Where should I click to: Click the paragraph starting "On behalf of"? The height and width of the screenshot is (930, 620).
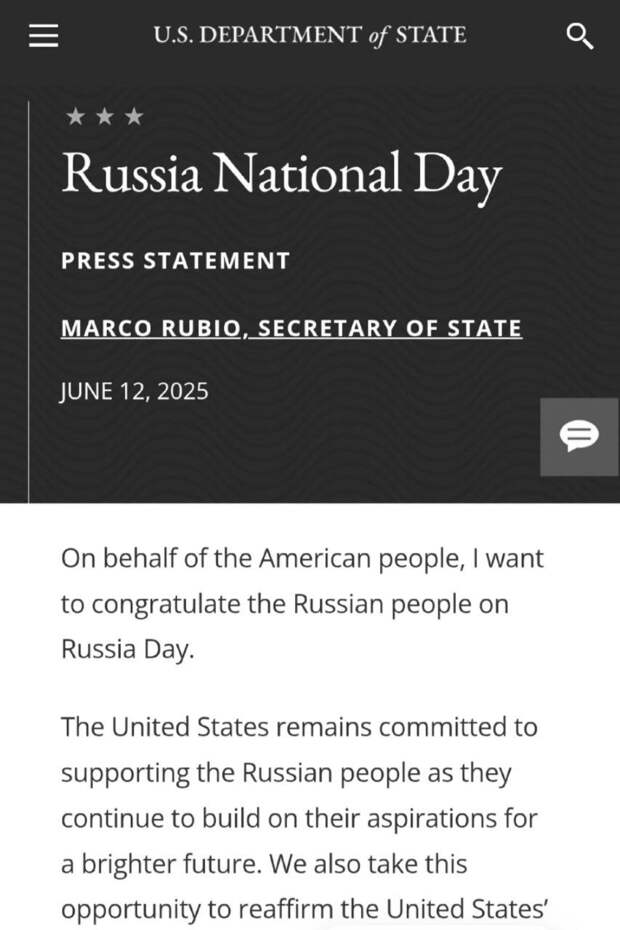[x=302, y=604]
